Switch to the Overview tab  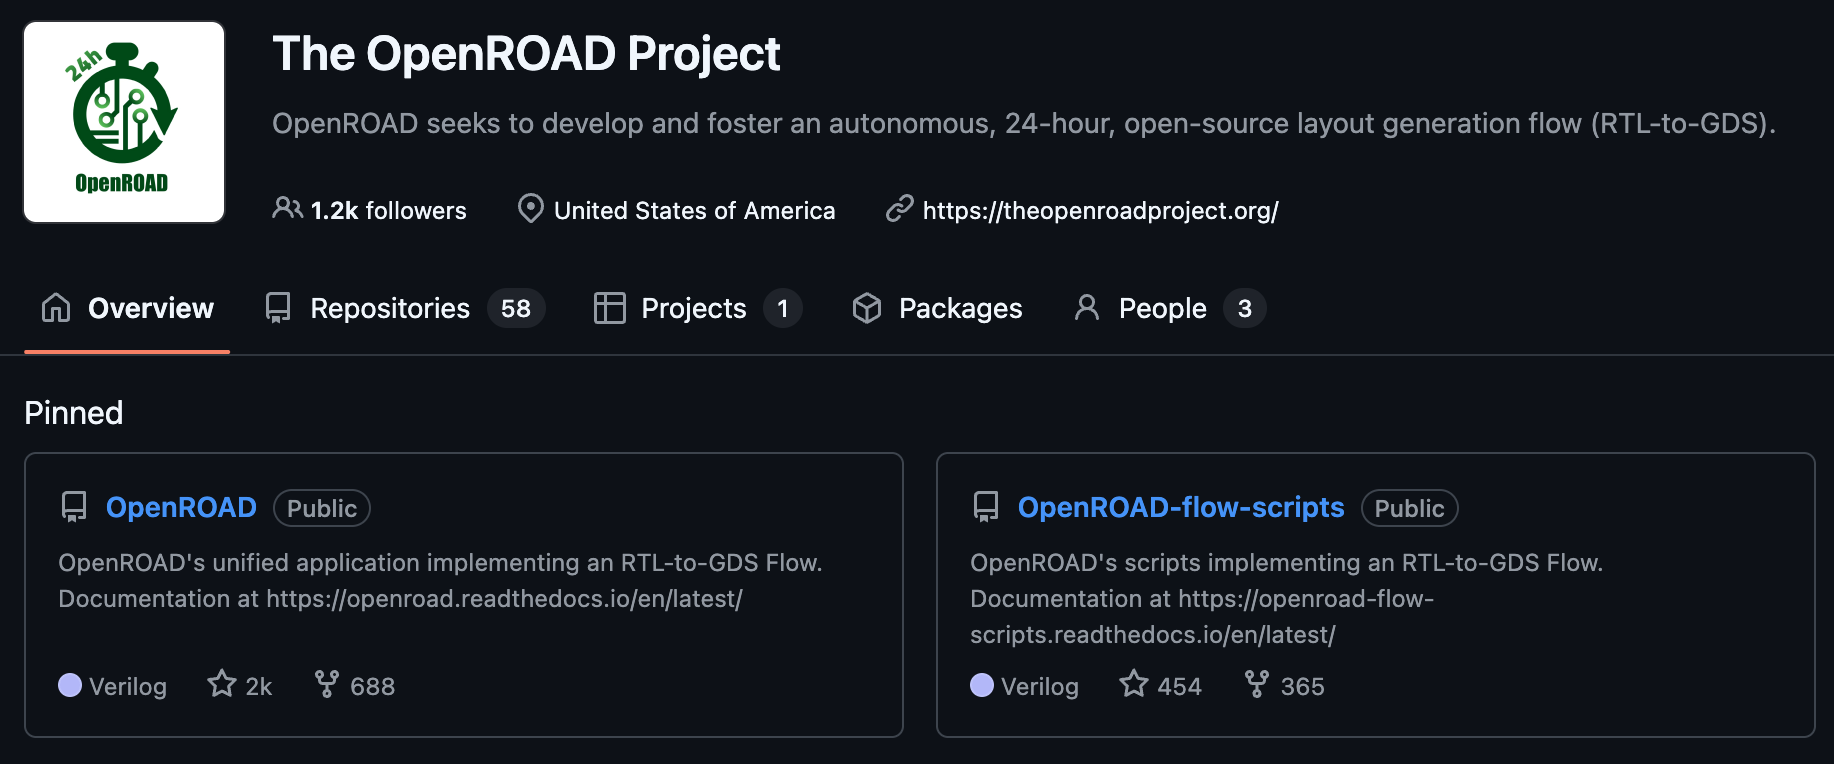127,308
